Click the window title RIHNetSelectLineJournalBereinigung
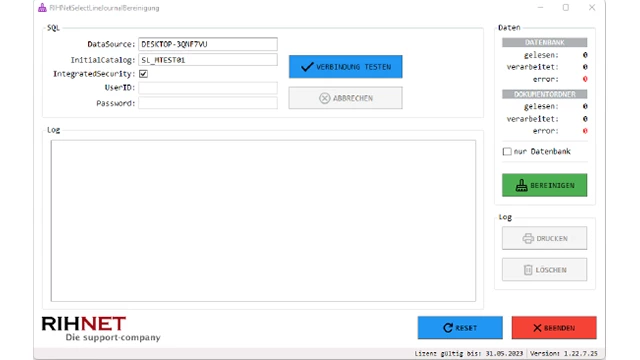 point(104,8)
